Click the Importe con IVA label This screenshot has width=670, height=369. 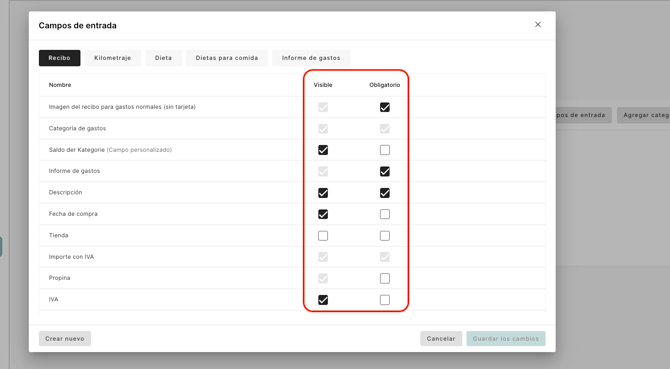(71, 257)
